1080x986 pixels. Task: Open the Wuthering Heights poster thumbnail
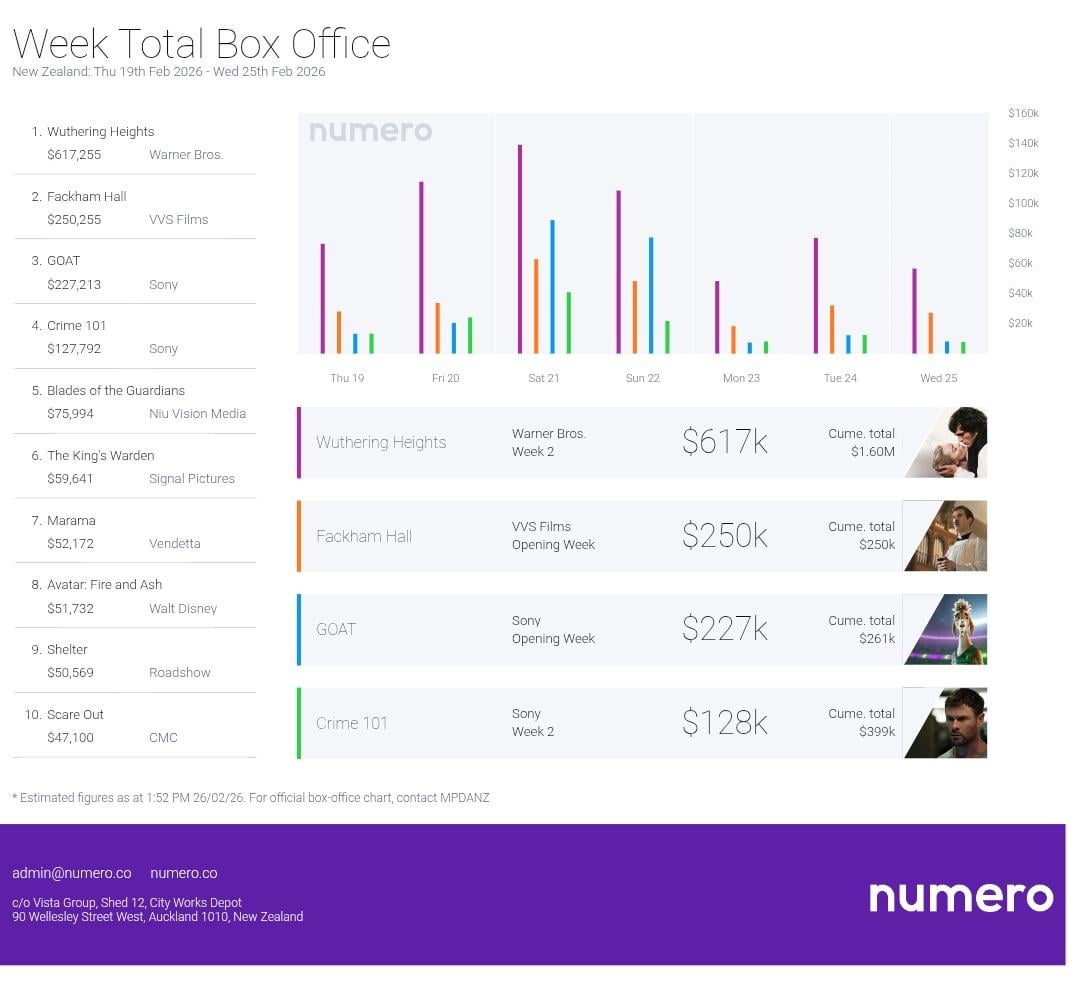tap(946, 442)
